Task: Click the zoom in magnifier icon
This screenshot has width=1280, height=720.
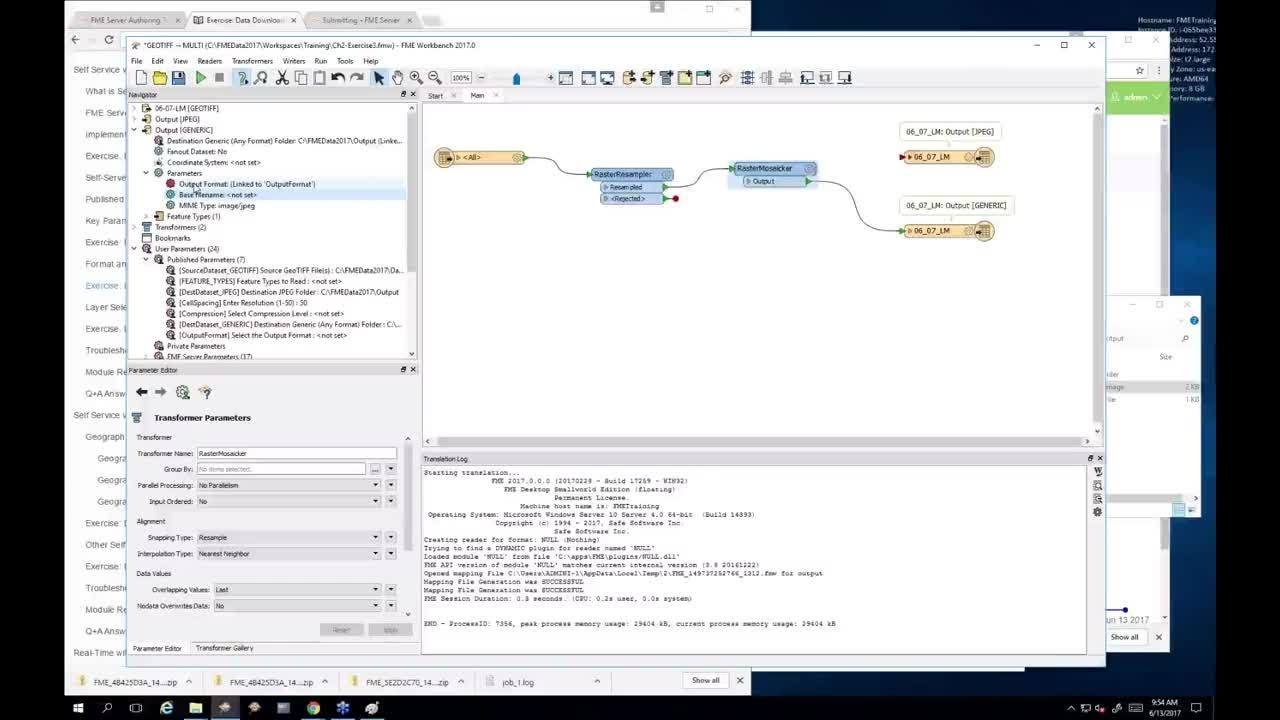Action: (x=416, y=78)
